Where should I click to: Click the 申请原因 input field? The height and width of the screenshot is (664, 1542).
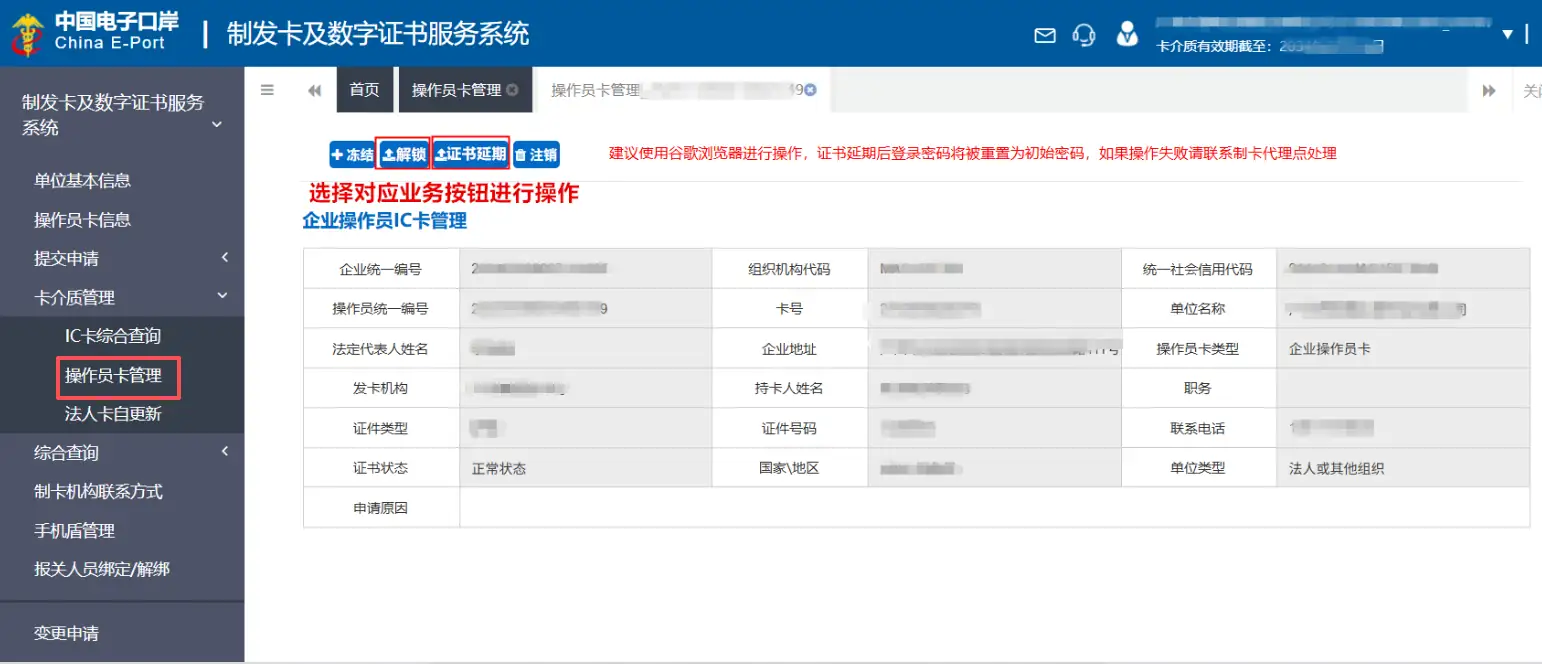[994, 508]
